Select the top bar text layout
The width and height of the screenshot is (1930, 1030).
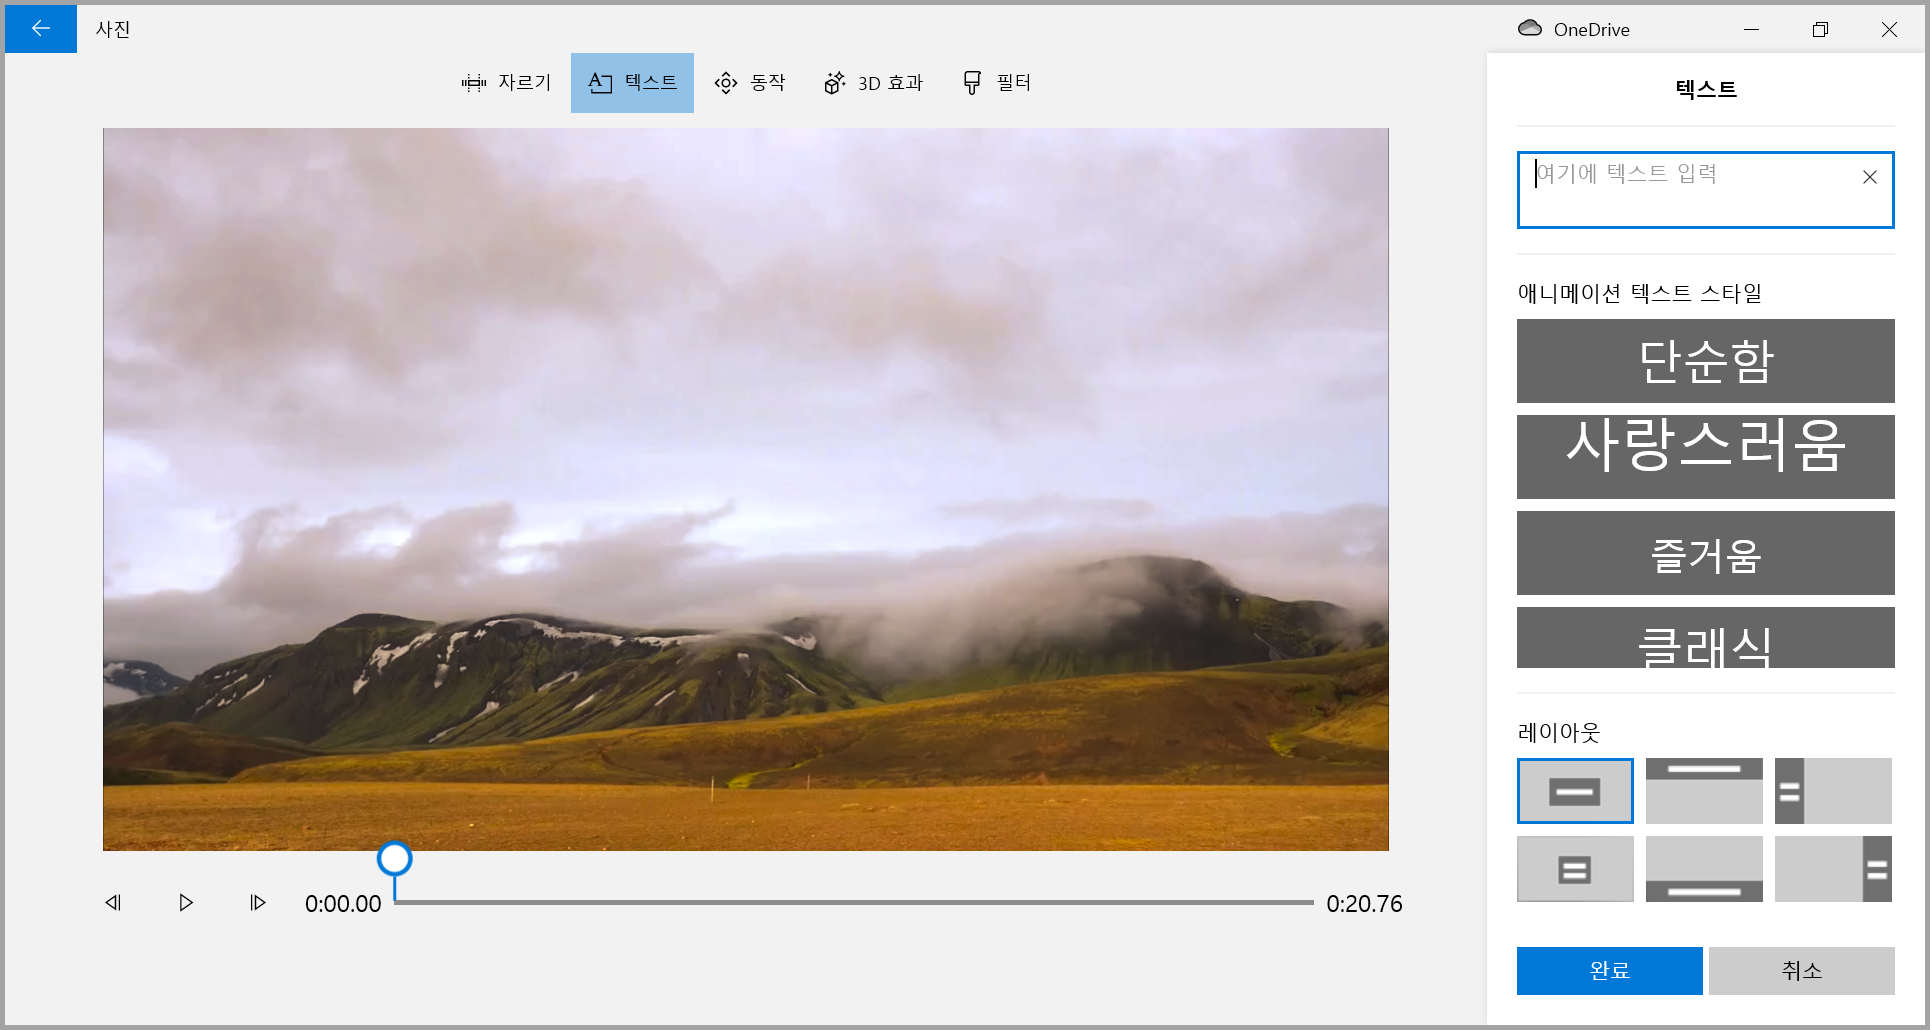coord(1704,791)
